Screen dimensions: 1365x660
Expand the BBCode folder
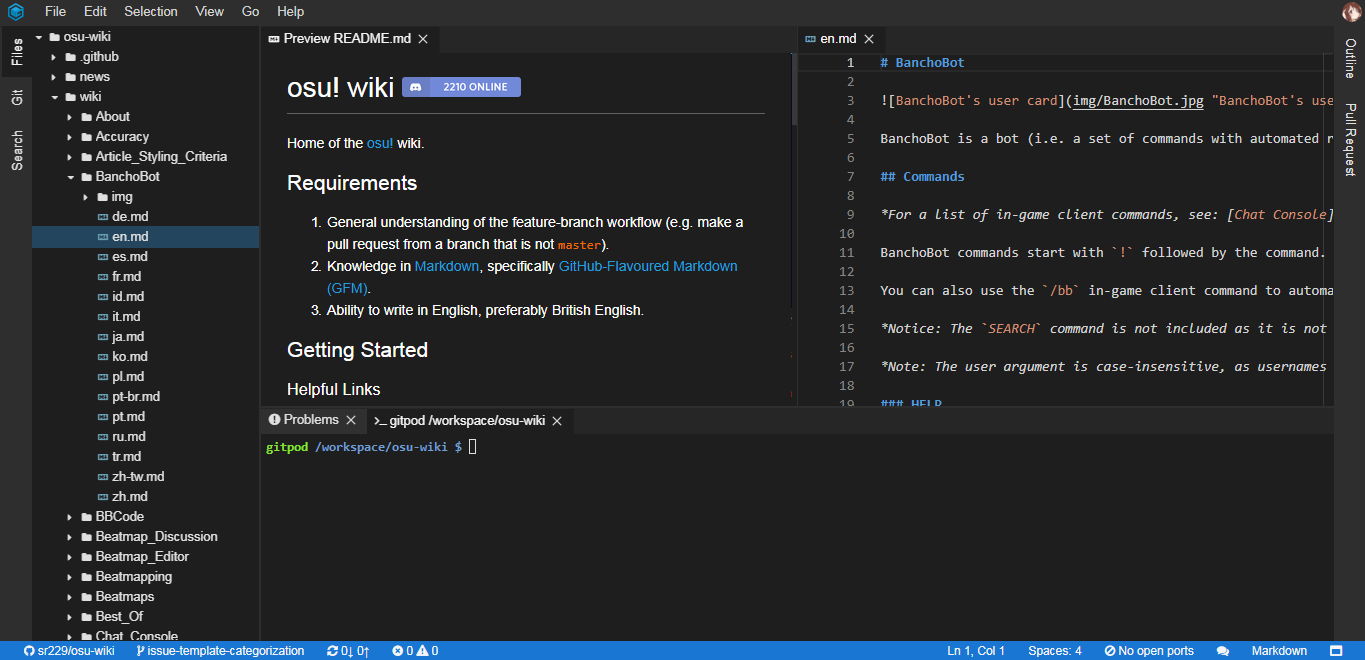point(70,517)
